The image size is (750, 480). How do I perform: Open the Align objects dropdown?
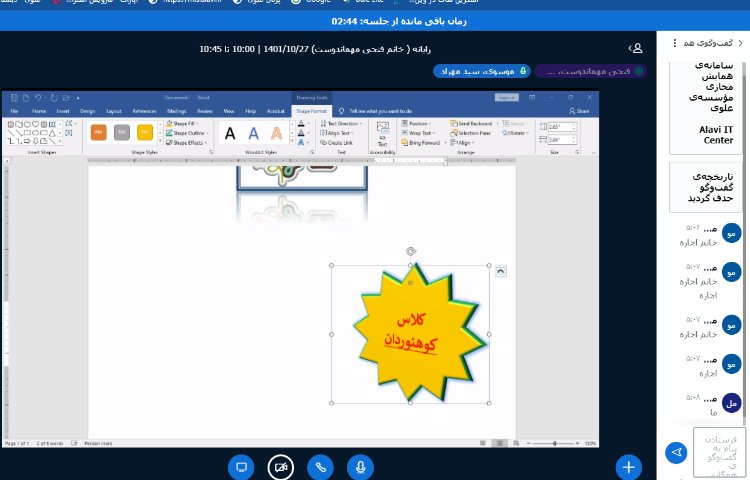pyautogui.click(x=462, y=142)
